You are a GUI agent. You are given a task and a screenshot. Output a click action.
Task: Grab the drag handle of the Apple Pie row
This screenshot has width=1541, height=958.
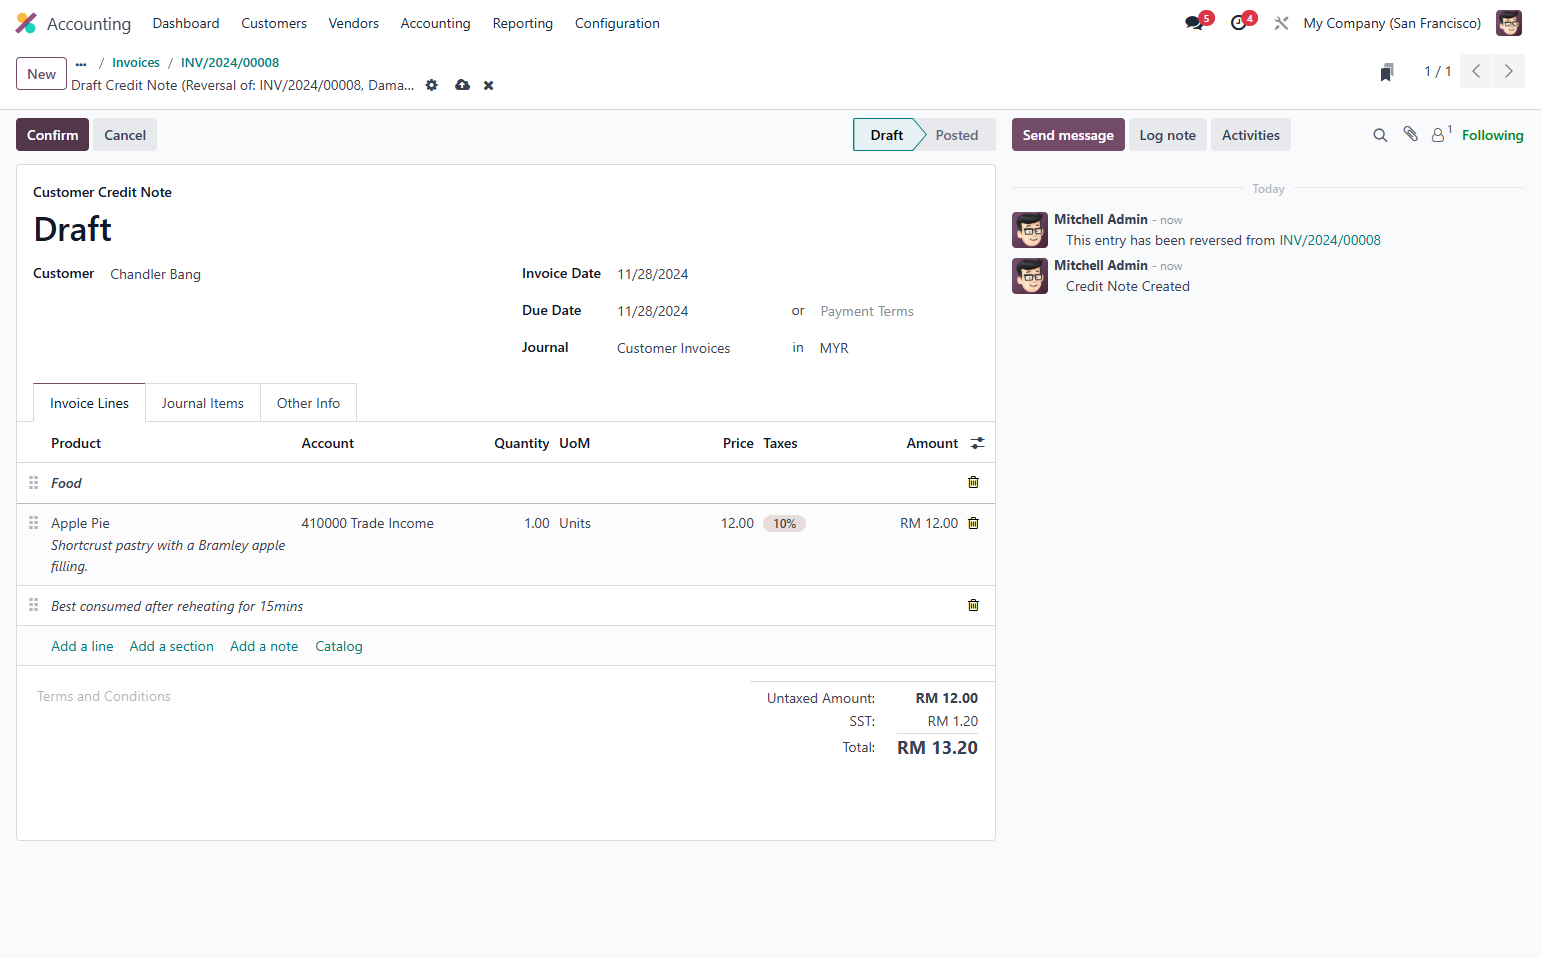[x=33, y=522]
